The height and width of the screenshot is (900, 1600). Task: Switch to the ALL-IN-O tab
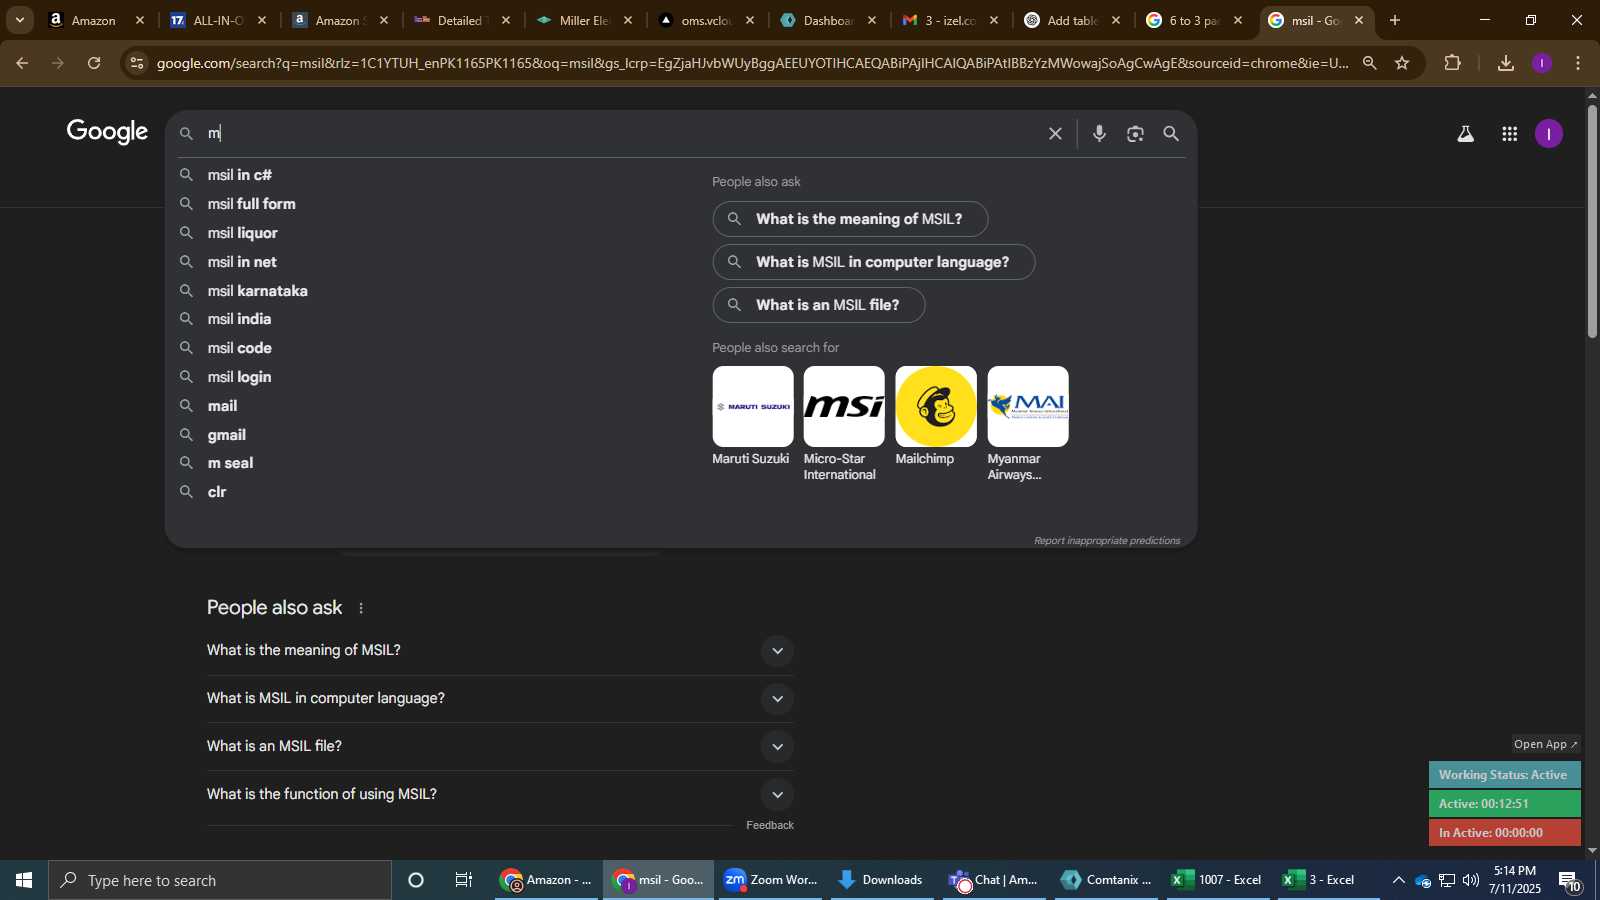(x=218, y=20)
